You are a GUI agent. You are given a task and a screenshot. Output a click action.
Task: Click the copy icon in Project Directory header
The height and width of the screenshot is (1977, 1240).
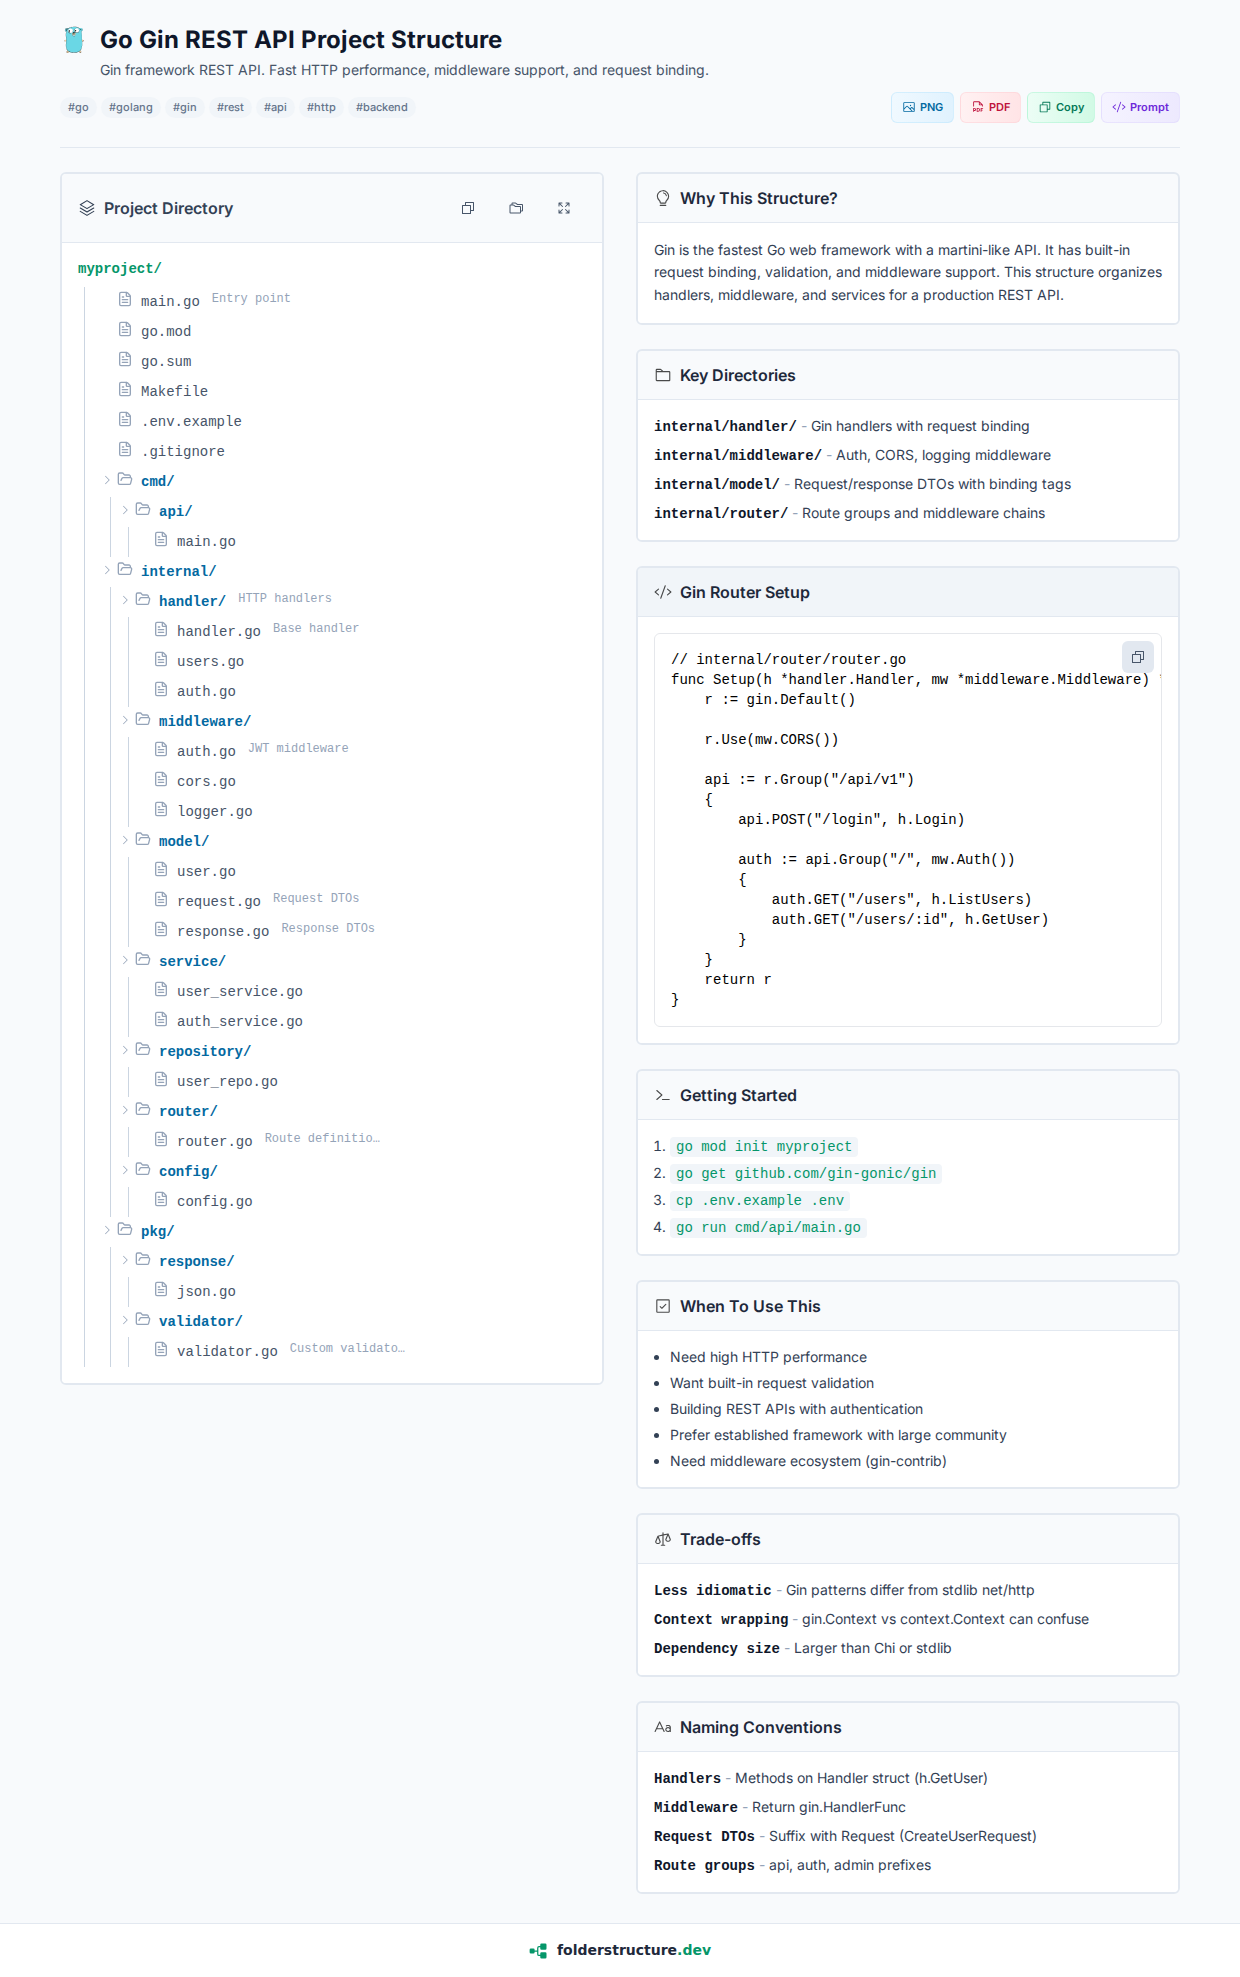[468, 208]
